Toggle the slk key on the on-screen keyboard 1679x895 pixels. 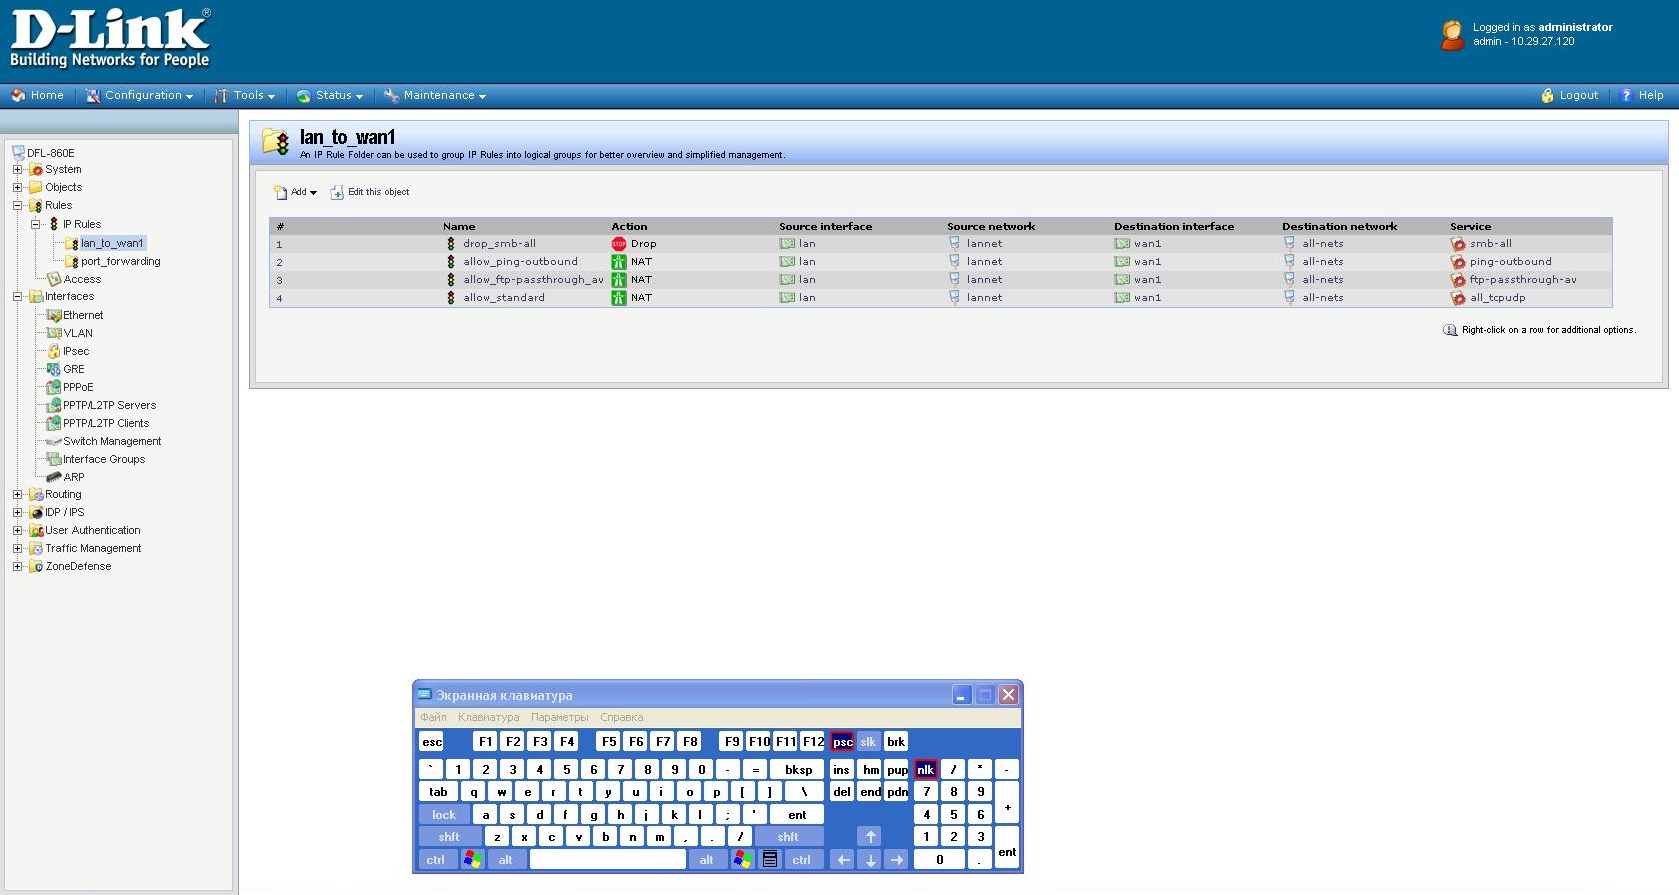868,742
